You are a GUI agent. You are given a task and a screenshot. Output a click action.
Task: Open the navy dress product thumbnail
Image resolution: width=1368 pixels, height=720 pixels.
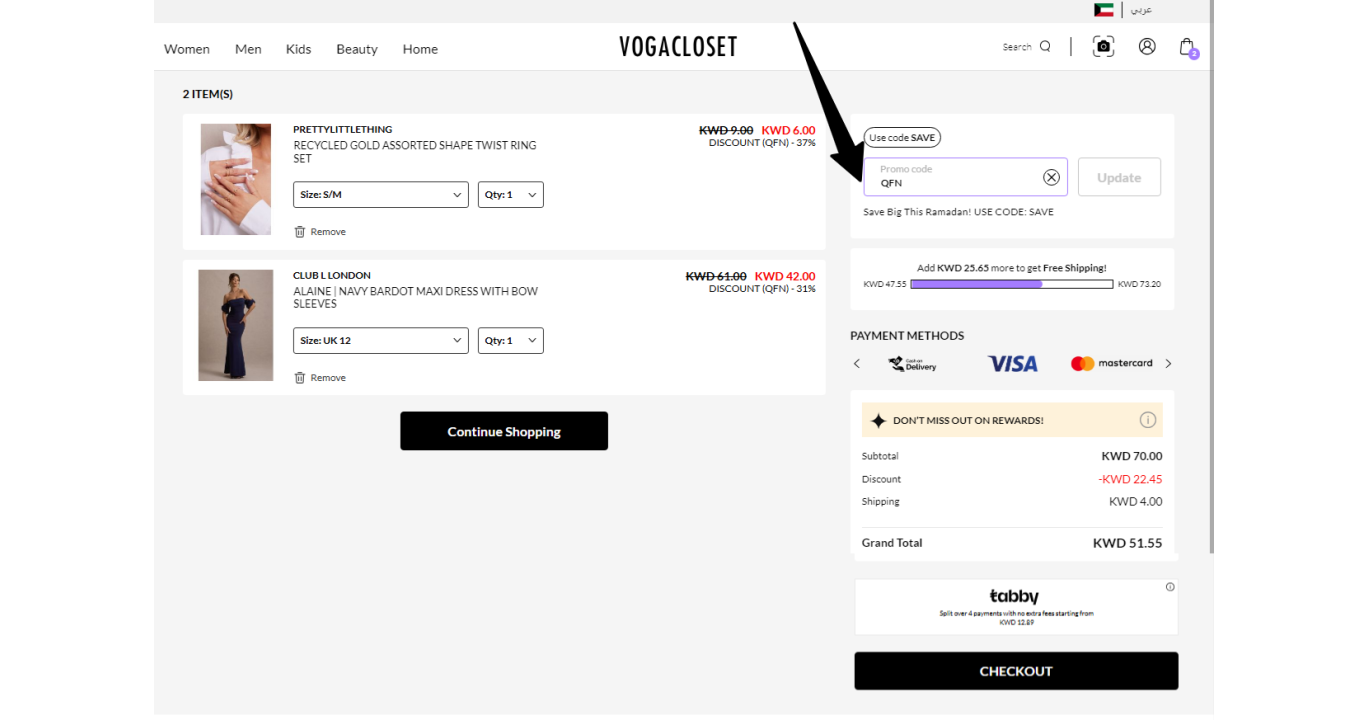(236, 325)
